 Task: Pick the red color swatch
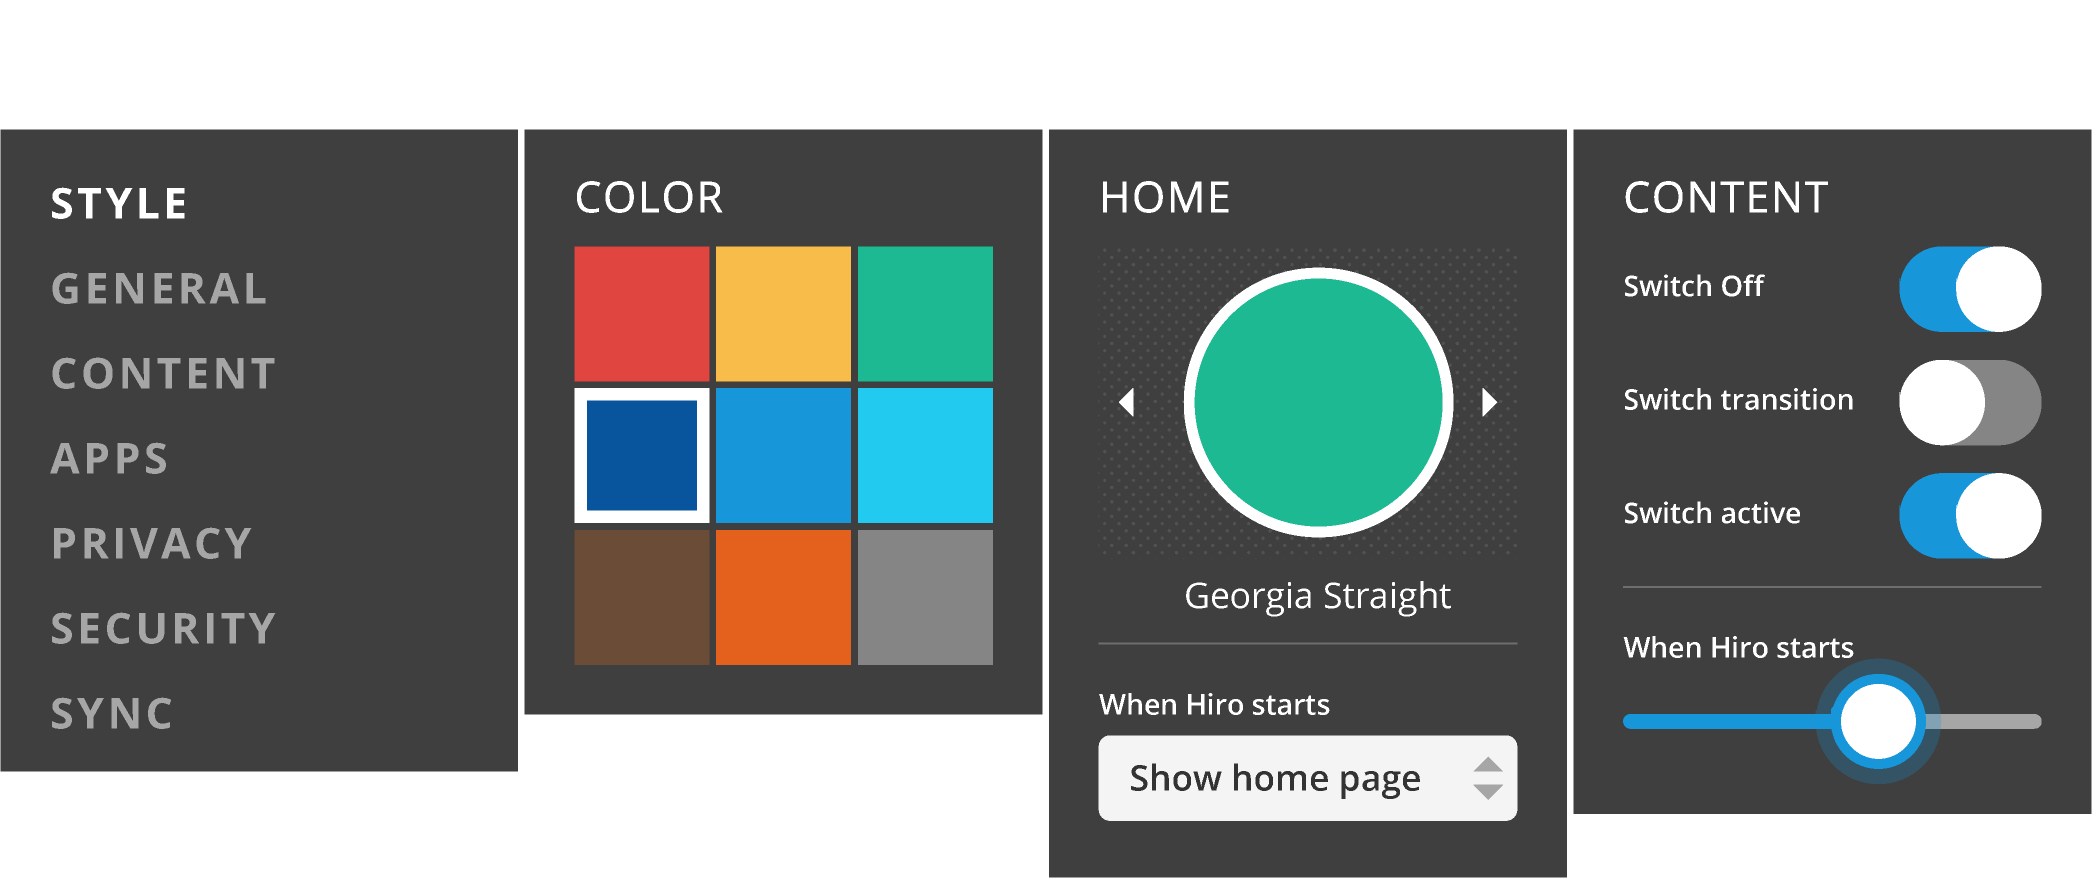641,313
